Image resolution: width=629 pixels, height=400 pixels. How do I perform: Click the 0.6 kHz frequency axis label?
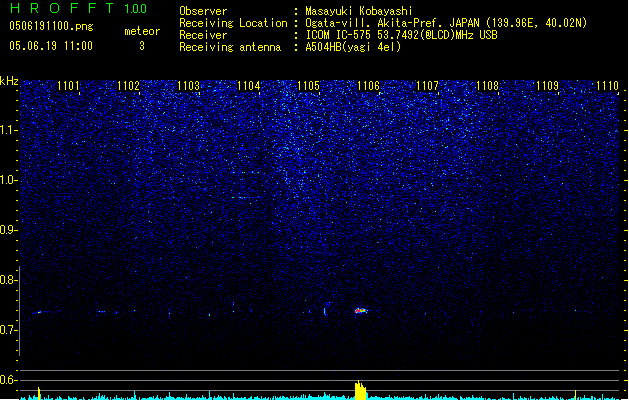pos(9,380)
